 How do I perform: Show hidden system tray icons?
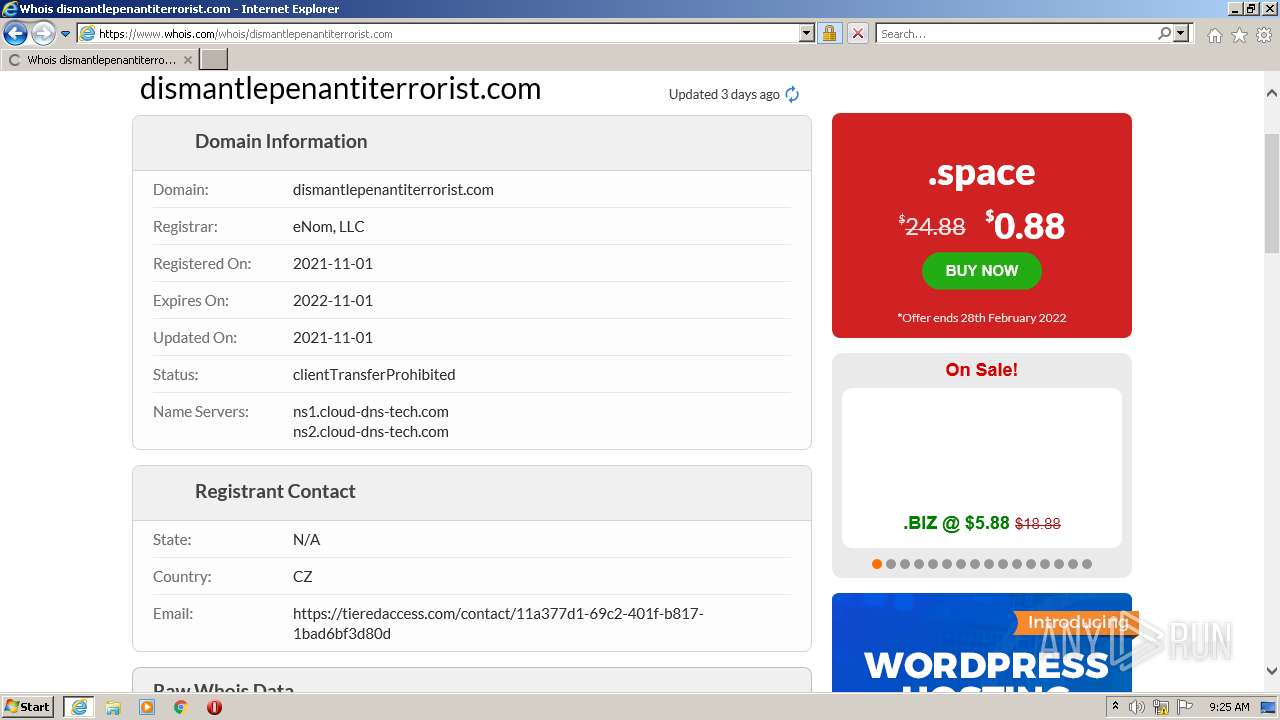point(1115,707)
